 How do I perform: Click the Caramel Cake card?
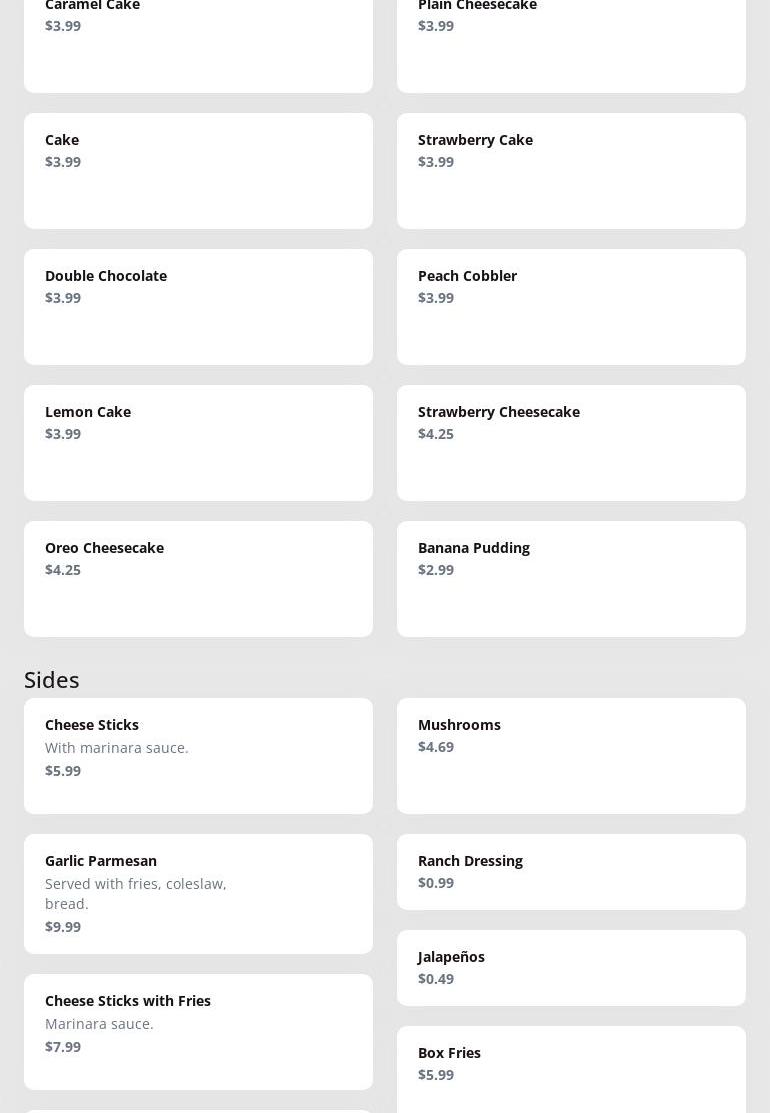(x=198, y=45)
